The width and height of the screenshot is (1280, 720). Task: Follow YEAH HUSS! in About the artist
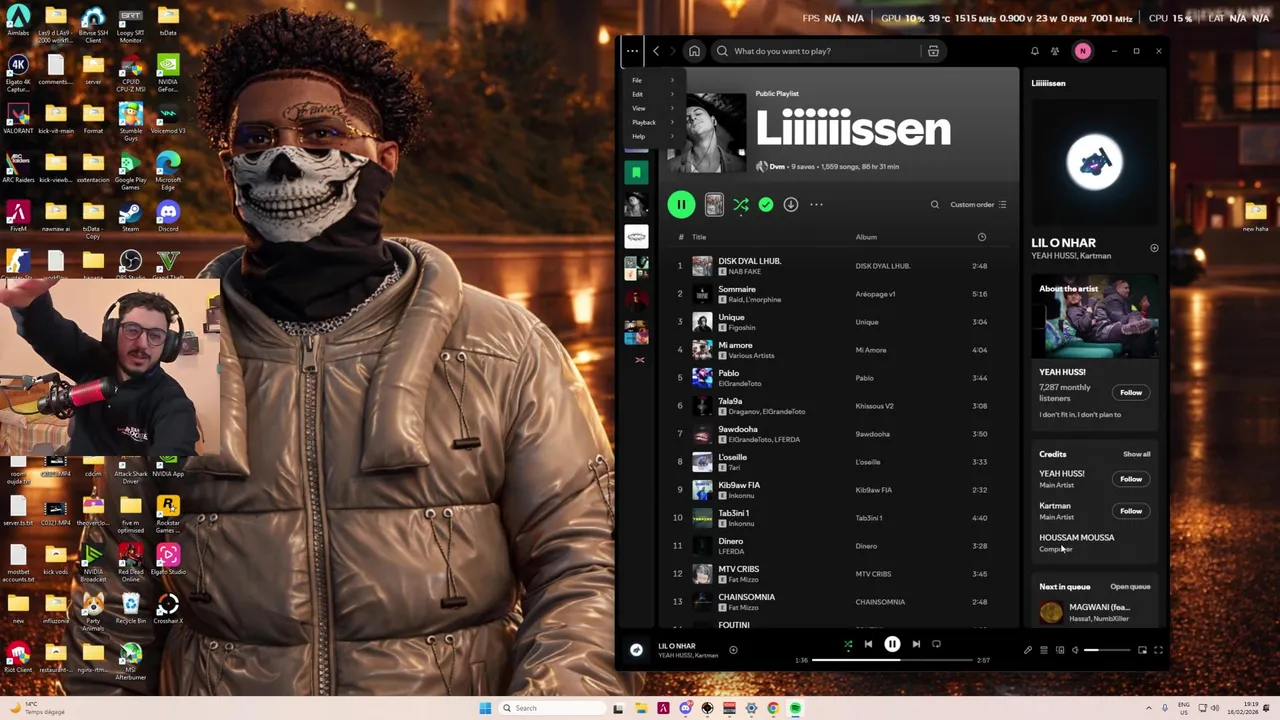[1130, 392]
